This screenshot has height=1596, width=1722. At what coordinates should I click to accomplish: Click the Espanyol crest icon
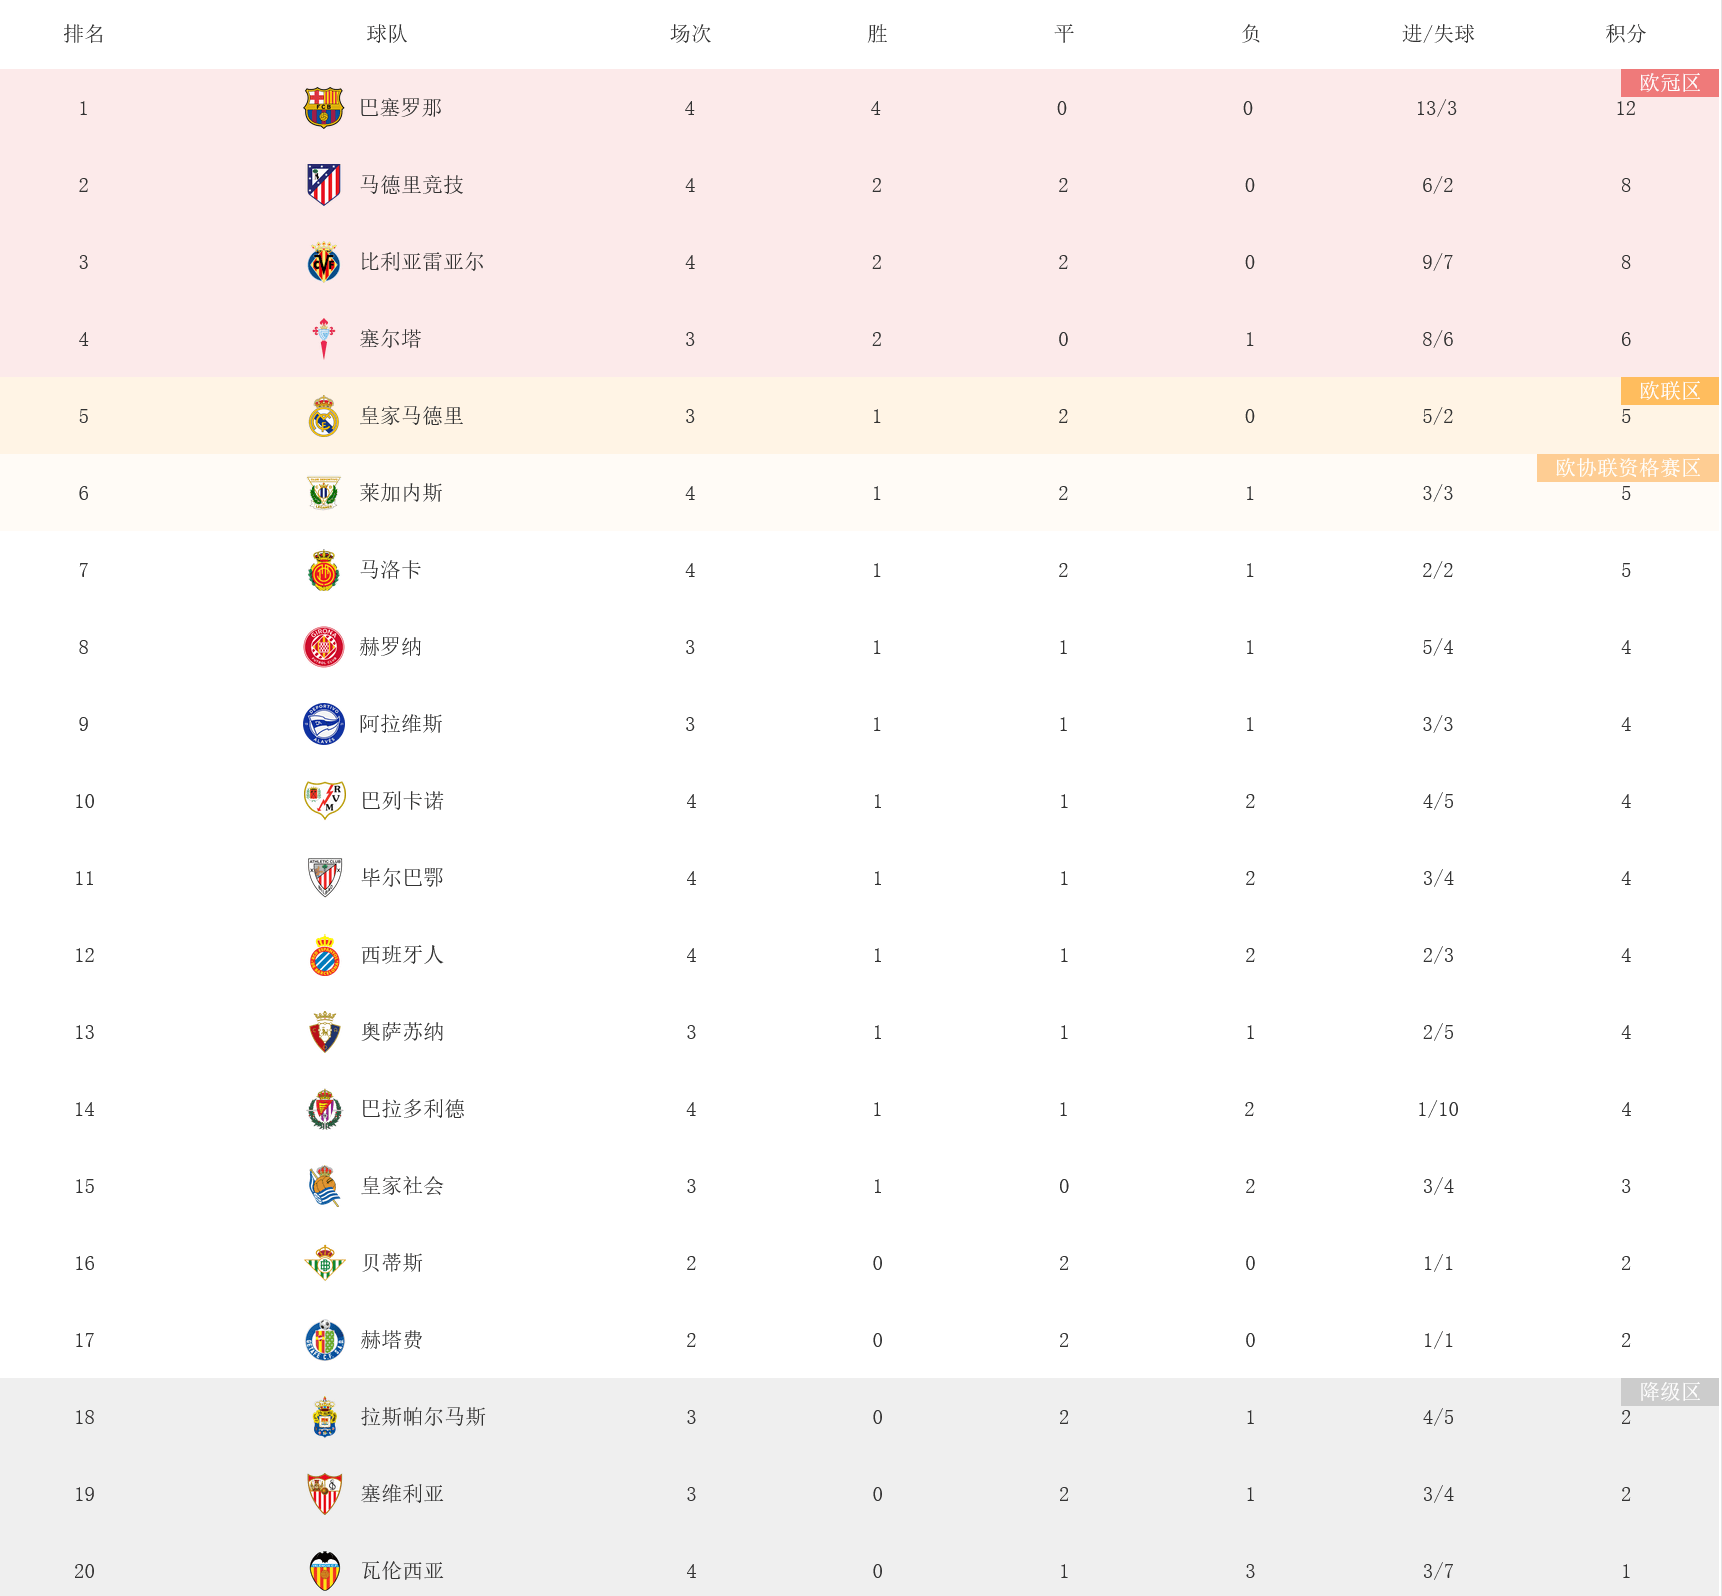coord(324,955)
